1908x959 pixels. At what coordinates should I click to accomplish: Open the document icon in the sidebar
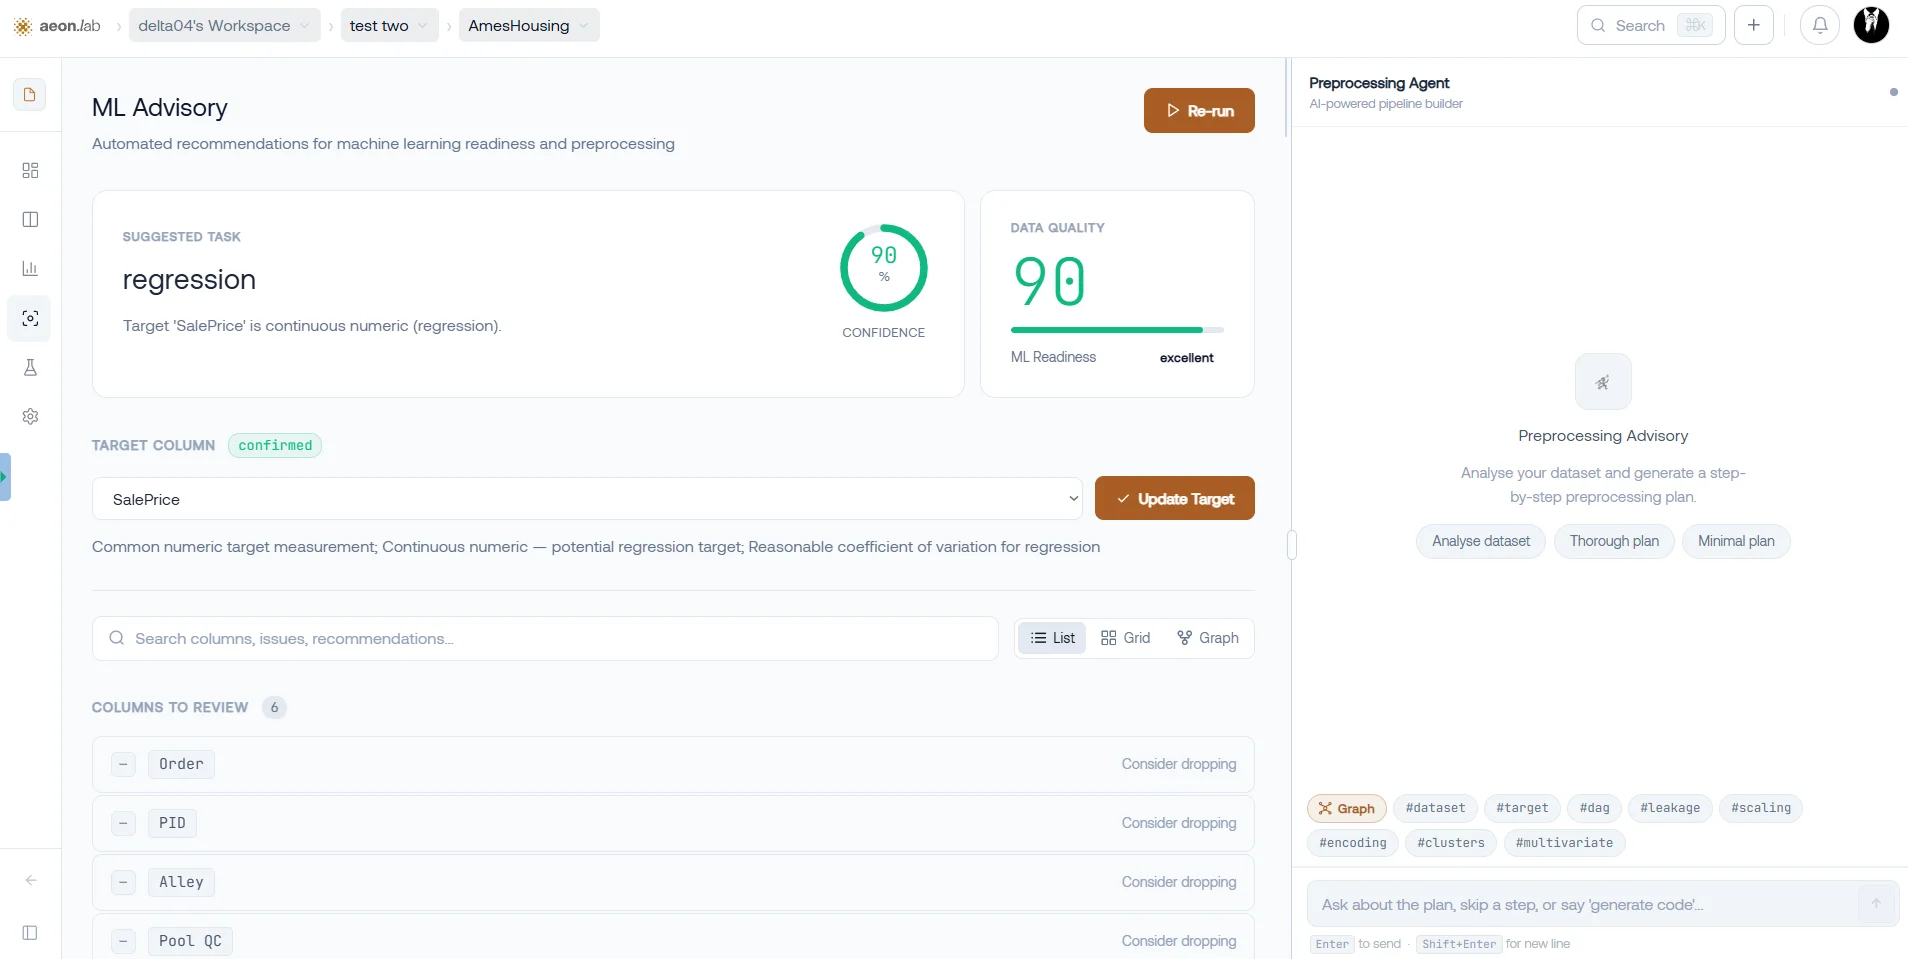[30, 95]
